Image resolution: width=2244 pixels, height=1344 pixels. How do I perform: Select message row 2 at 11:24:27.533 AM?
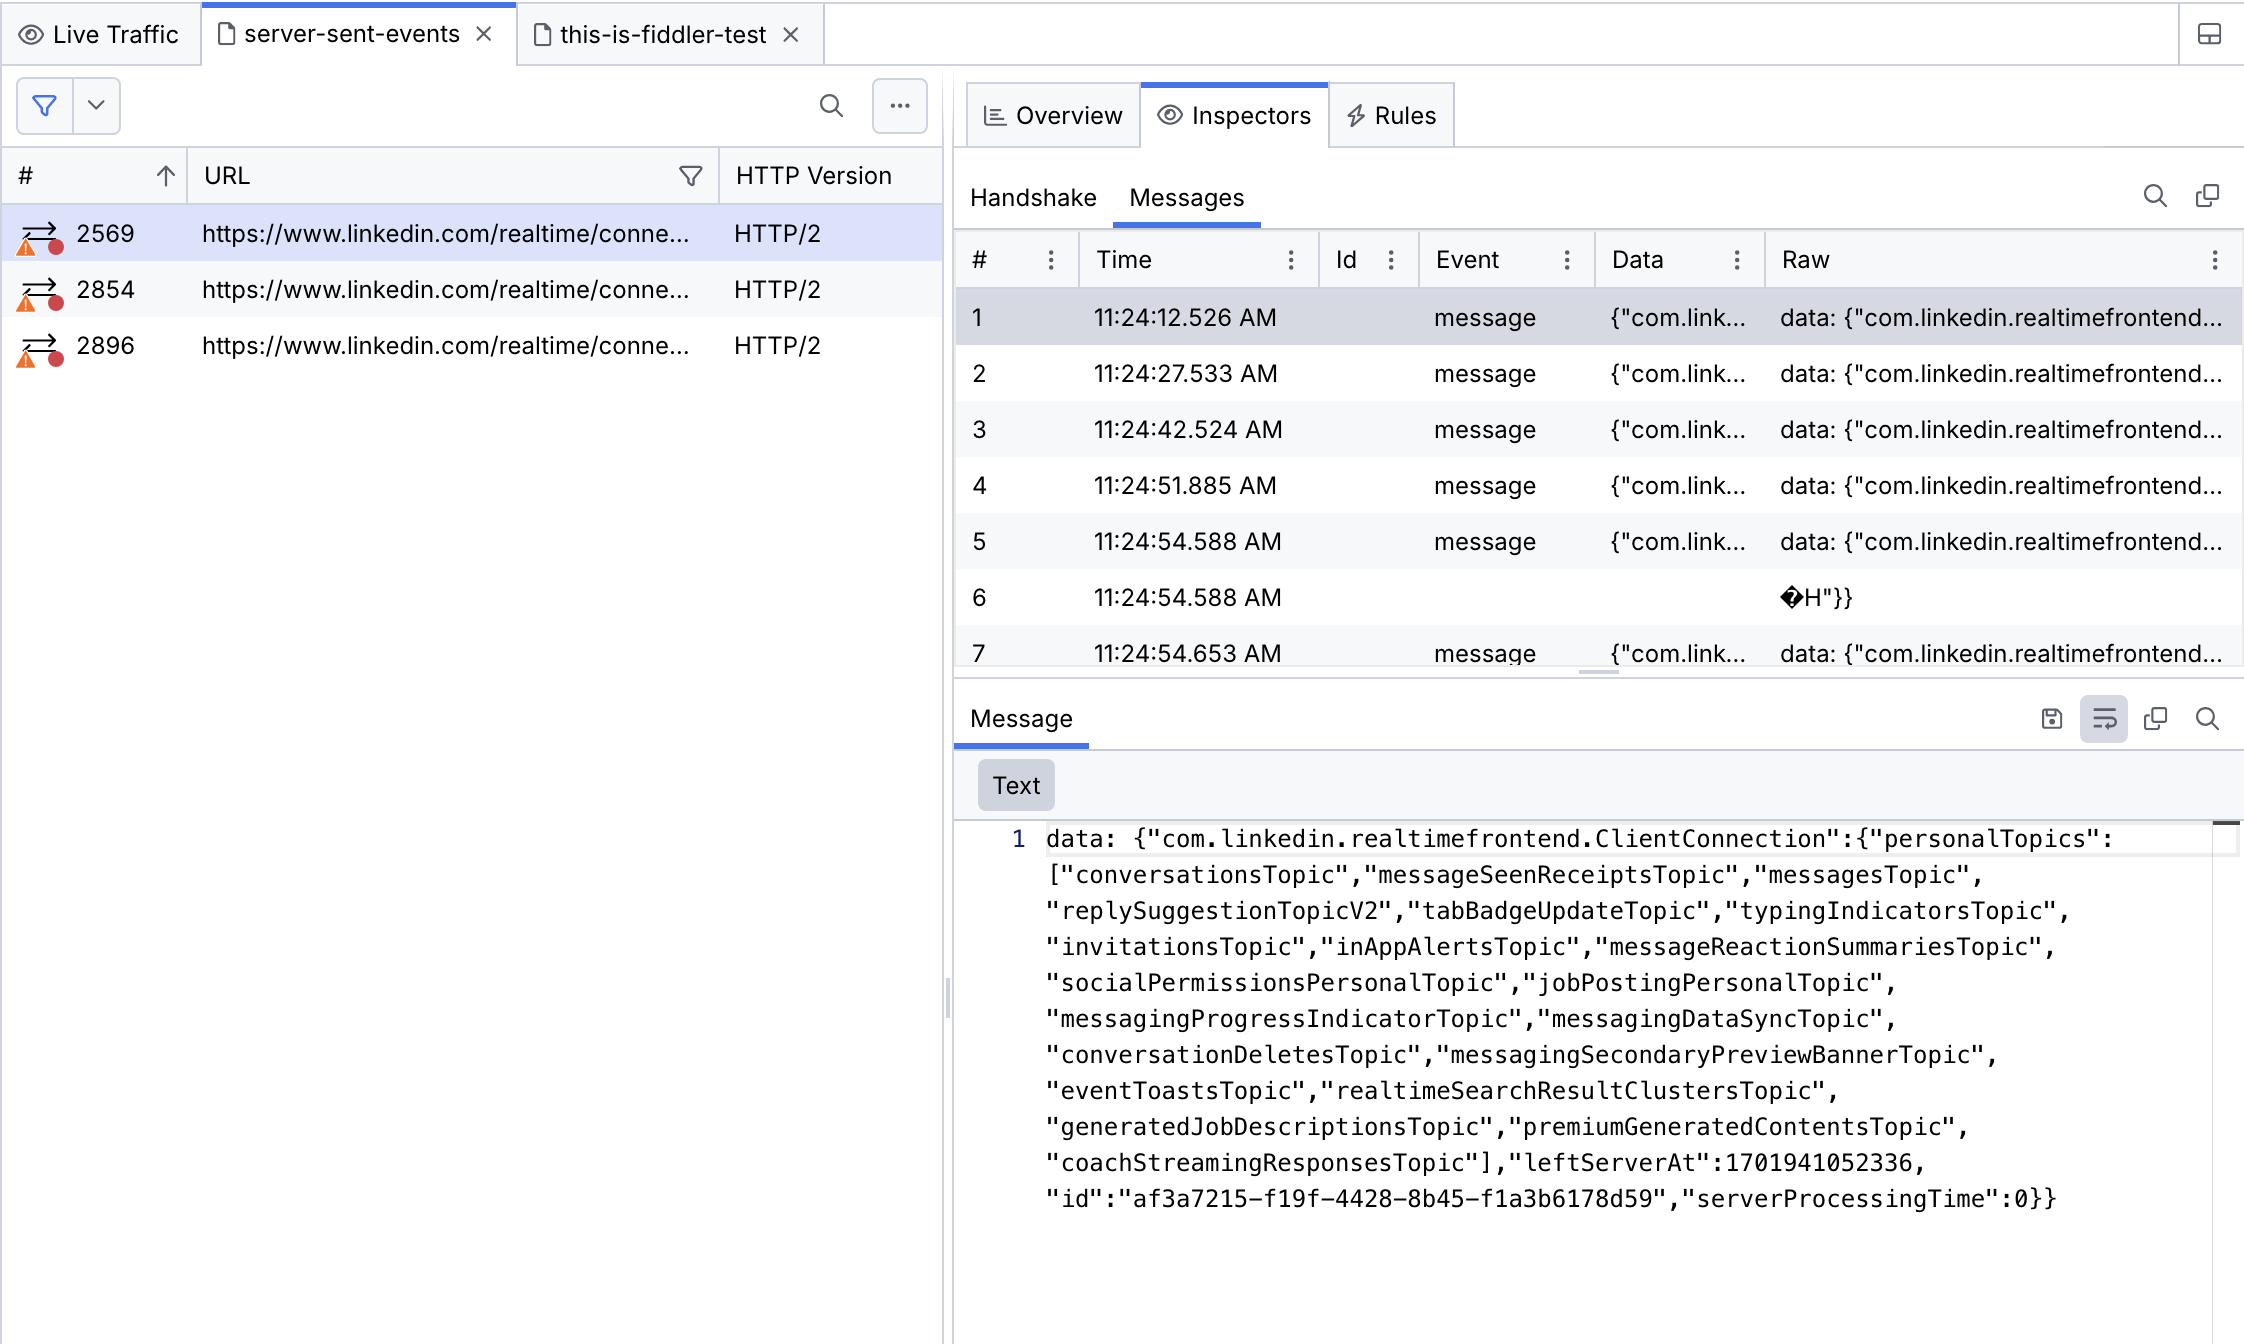1598,373
